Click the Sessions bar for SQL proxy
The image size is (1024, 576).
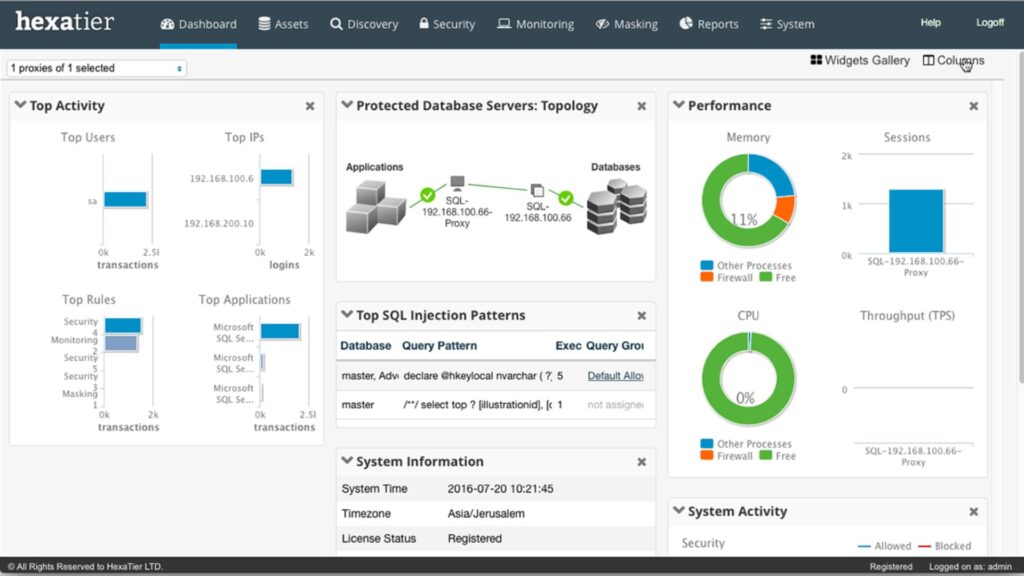click(x=916, y=221)
